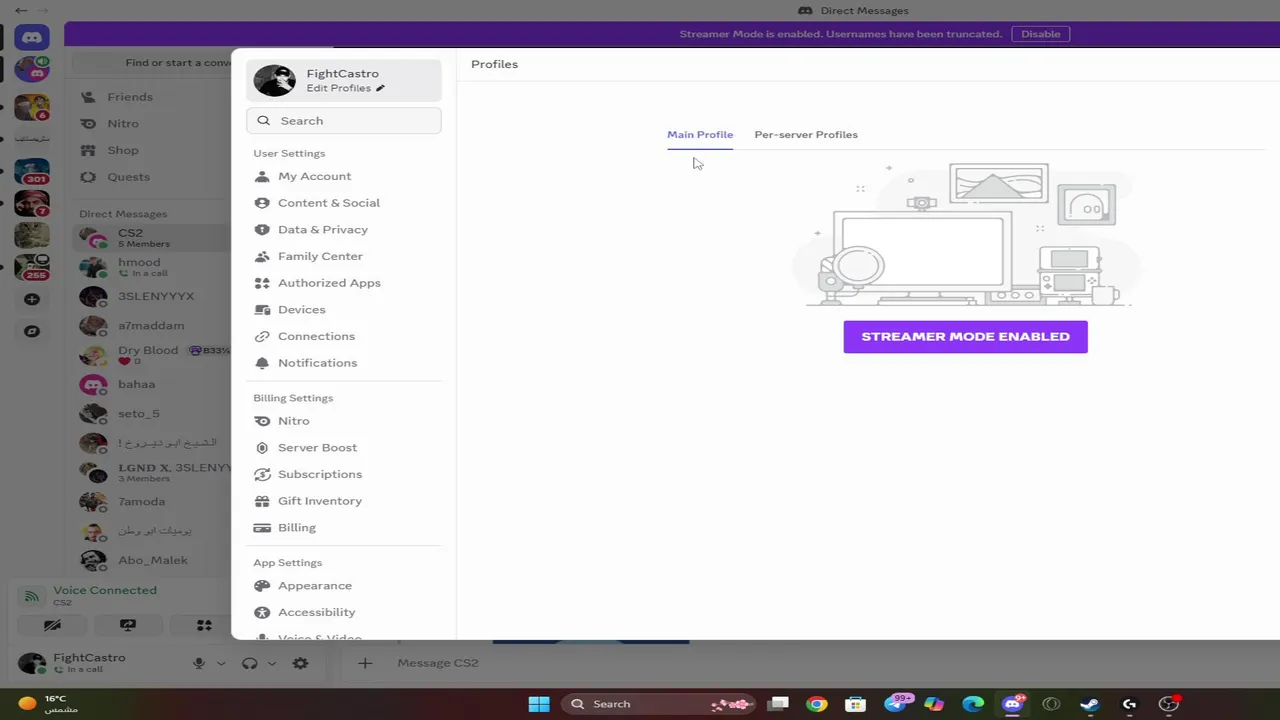The width and height of the screenshot is (1280, 720).
Task: Click the plus attachment button by Message CS2
Action: (x=365, y=663)
